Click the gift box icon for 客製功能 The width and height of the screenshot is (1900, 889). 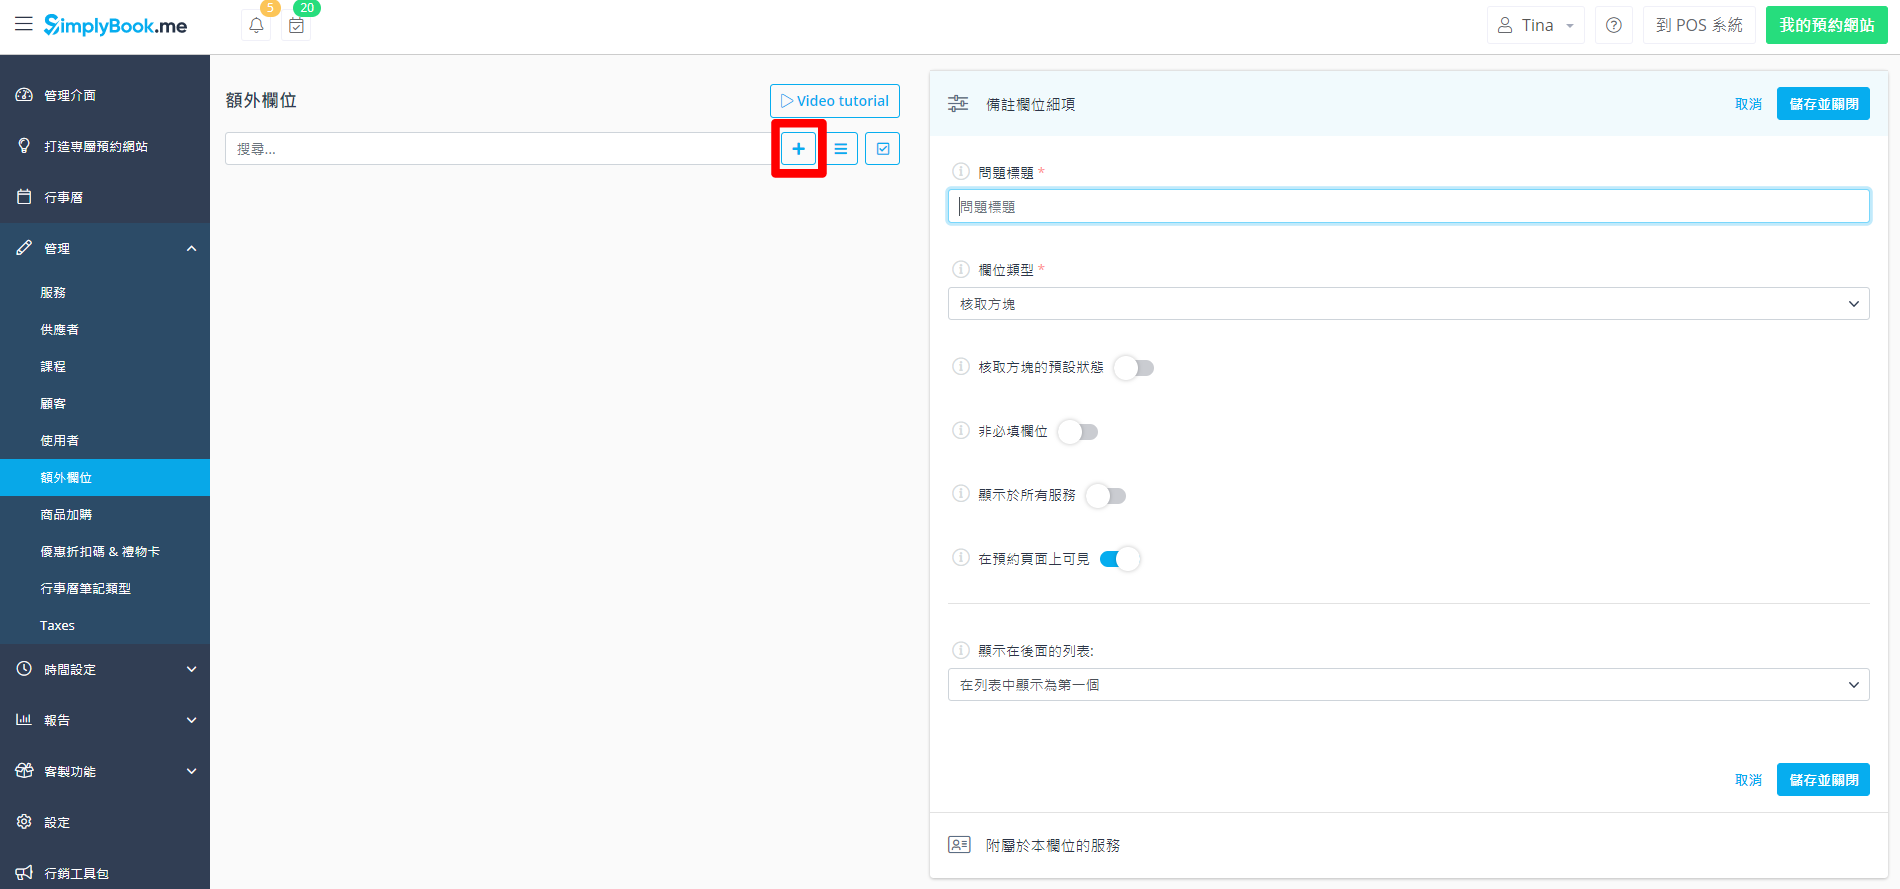24,771
